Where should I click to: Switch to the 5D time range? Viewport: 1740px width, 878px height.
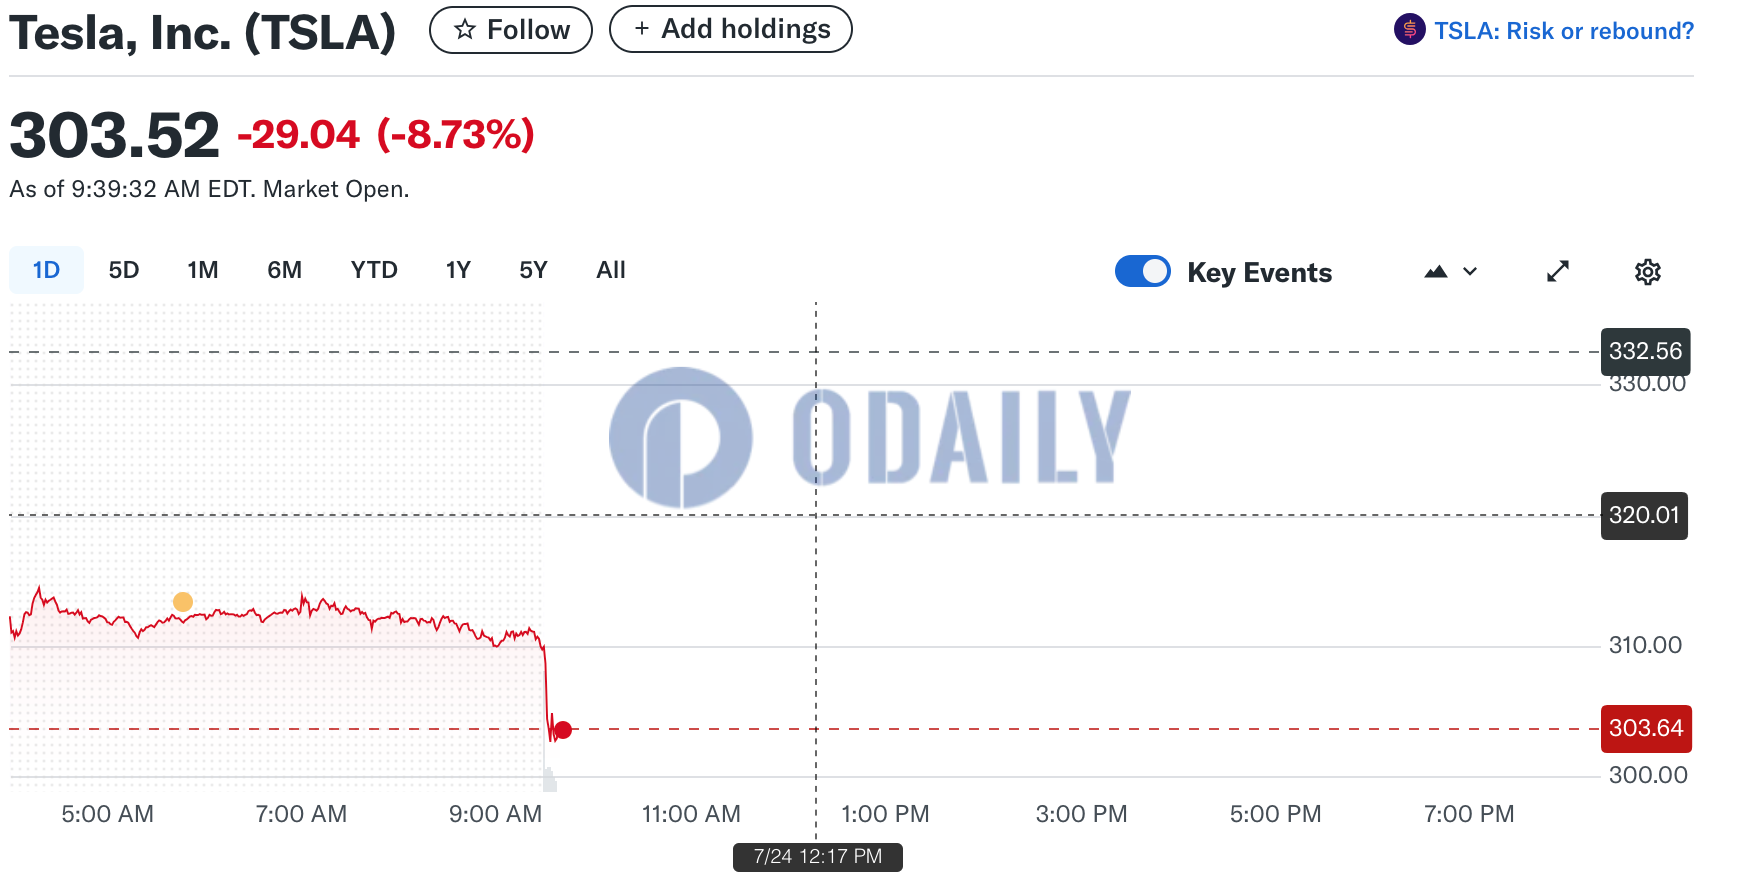click(124, 270)
